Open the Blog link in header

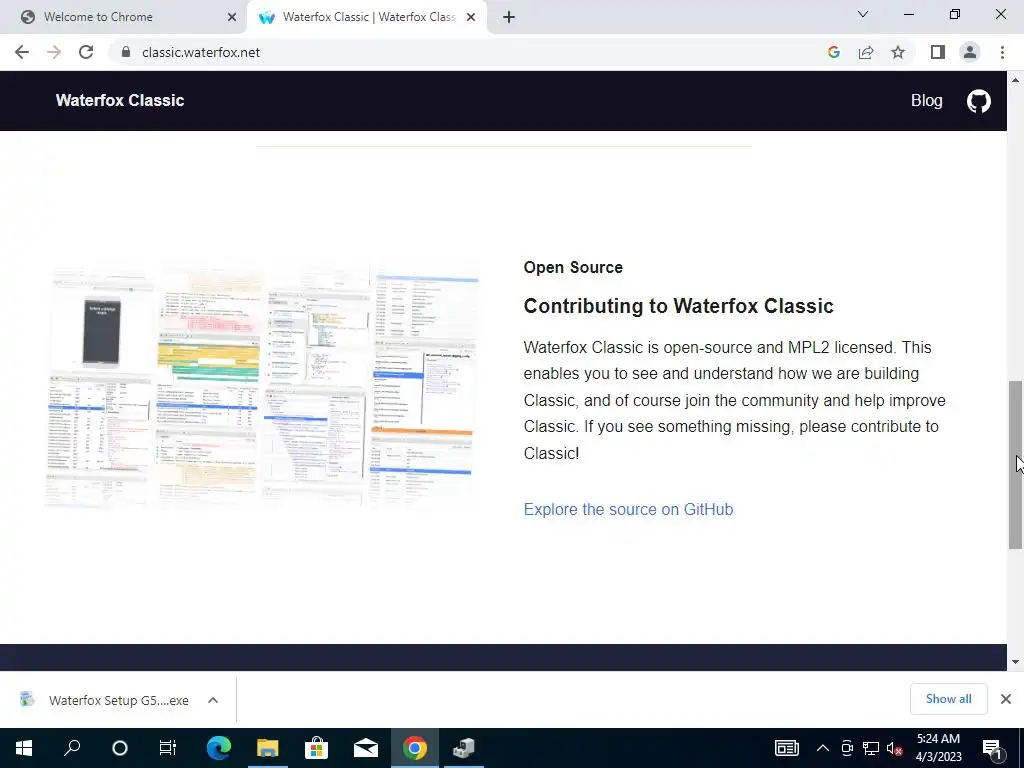pos(927,101)
